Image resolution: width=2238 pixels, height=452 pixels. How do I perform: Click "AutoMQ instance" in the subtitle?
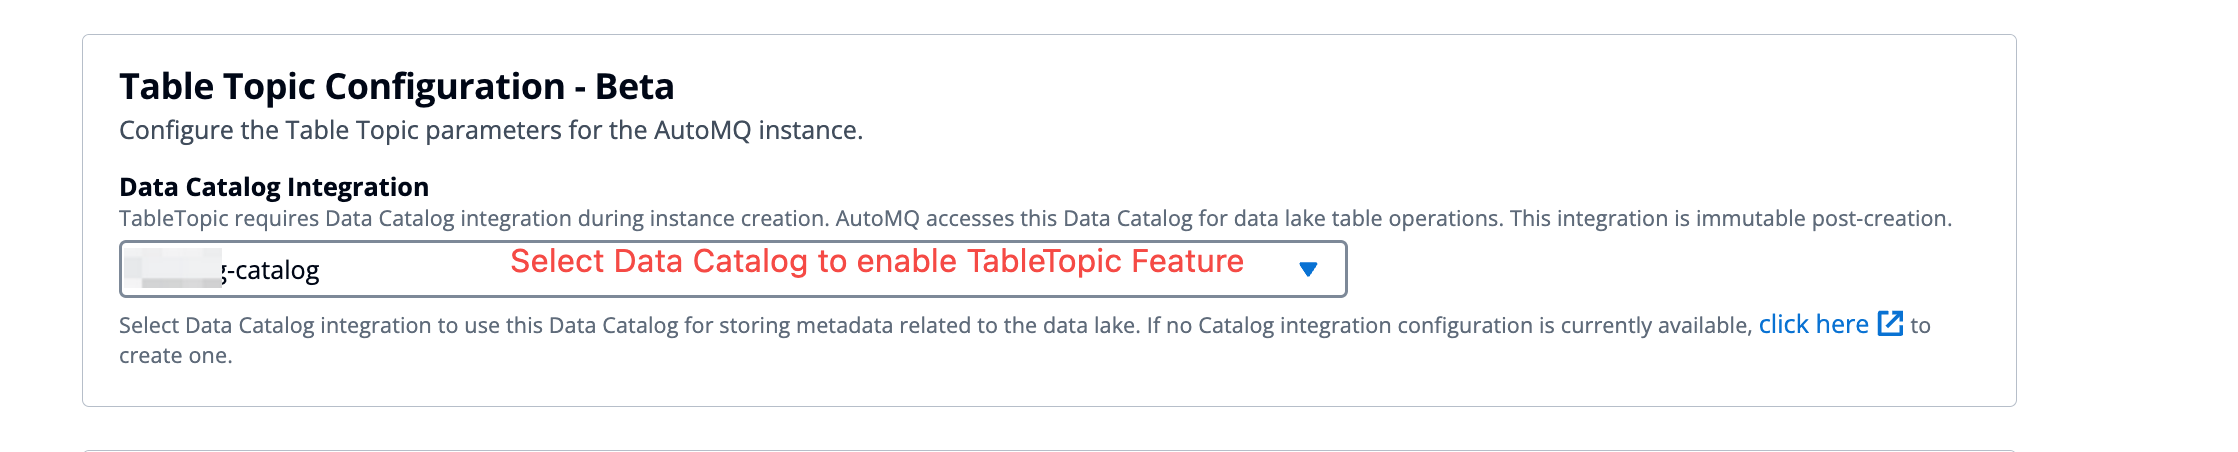pos(758,130)
